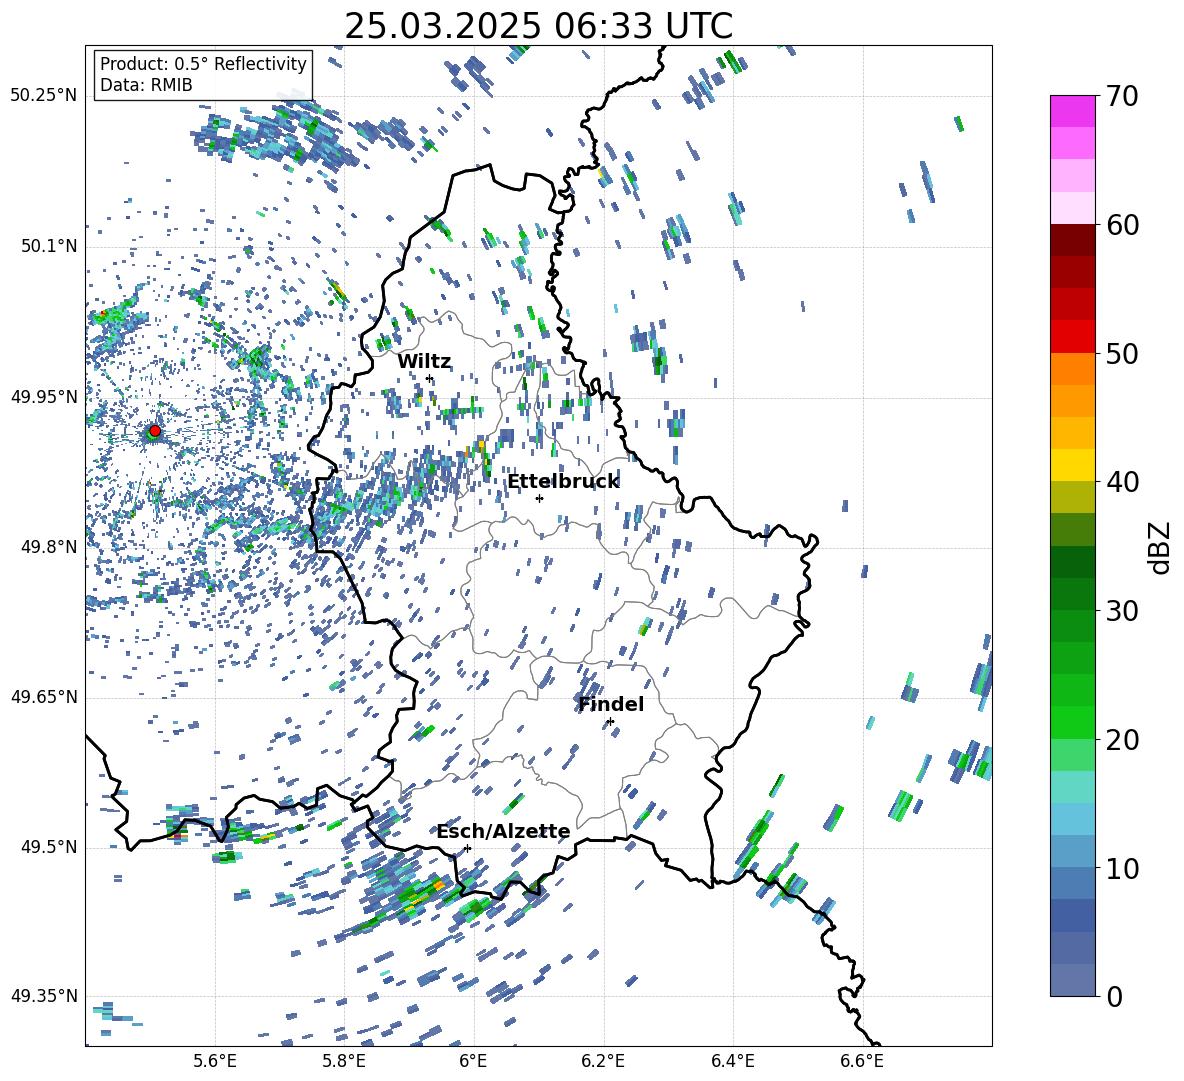Click the Wiltz station cross marker
The height and width of the screenshot is (1081, 1184).
click(430, 379)
